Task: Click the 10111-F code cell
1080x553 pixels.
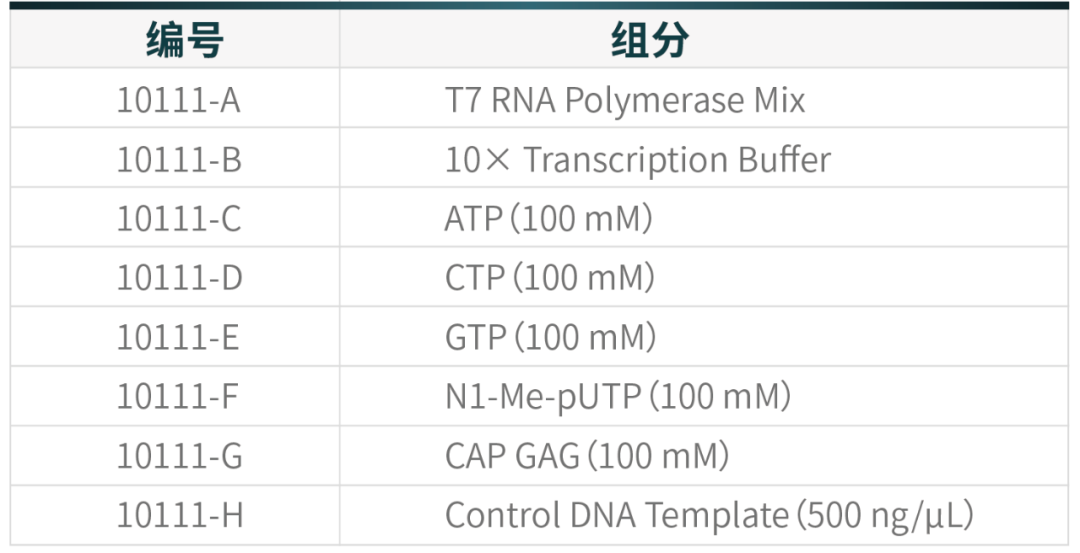Action: point(175,396)
